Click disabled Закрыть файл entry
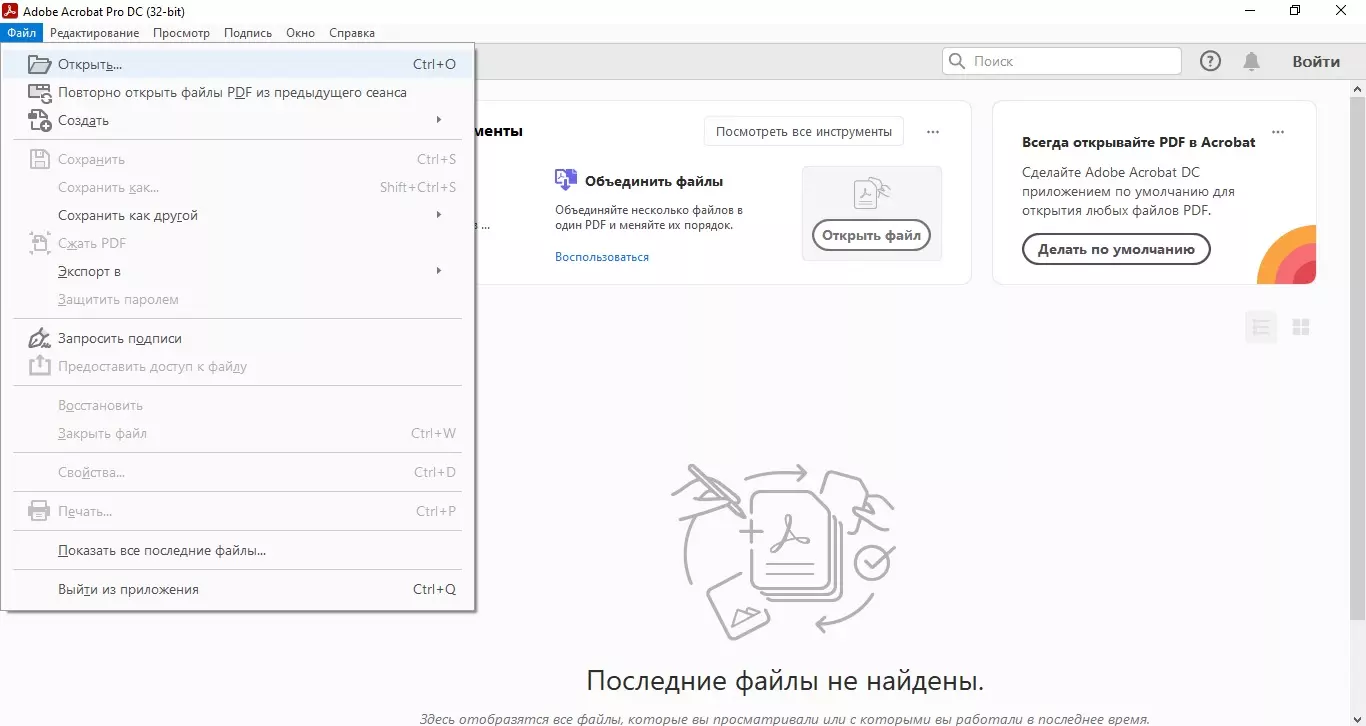This screenshot has height=726, width=1366. pos(237,433)
